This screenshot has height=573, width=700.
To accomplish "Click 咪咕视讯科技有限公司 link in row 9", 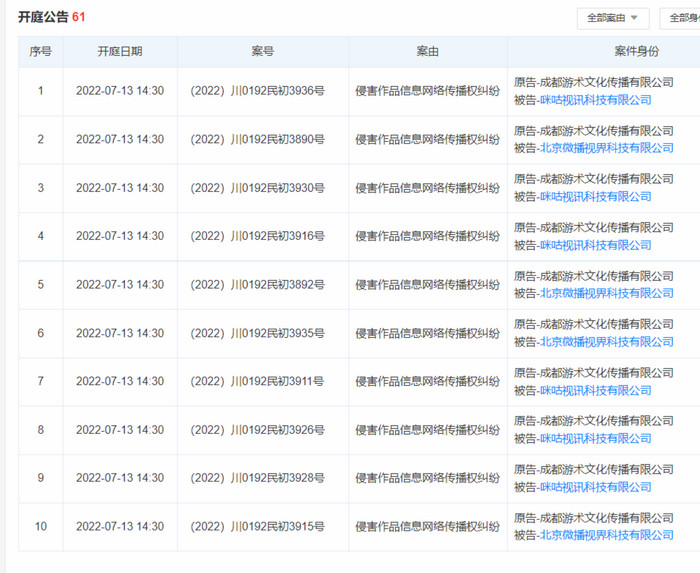I will click(595, 487).
